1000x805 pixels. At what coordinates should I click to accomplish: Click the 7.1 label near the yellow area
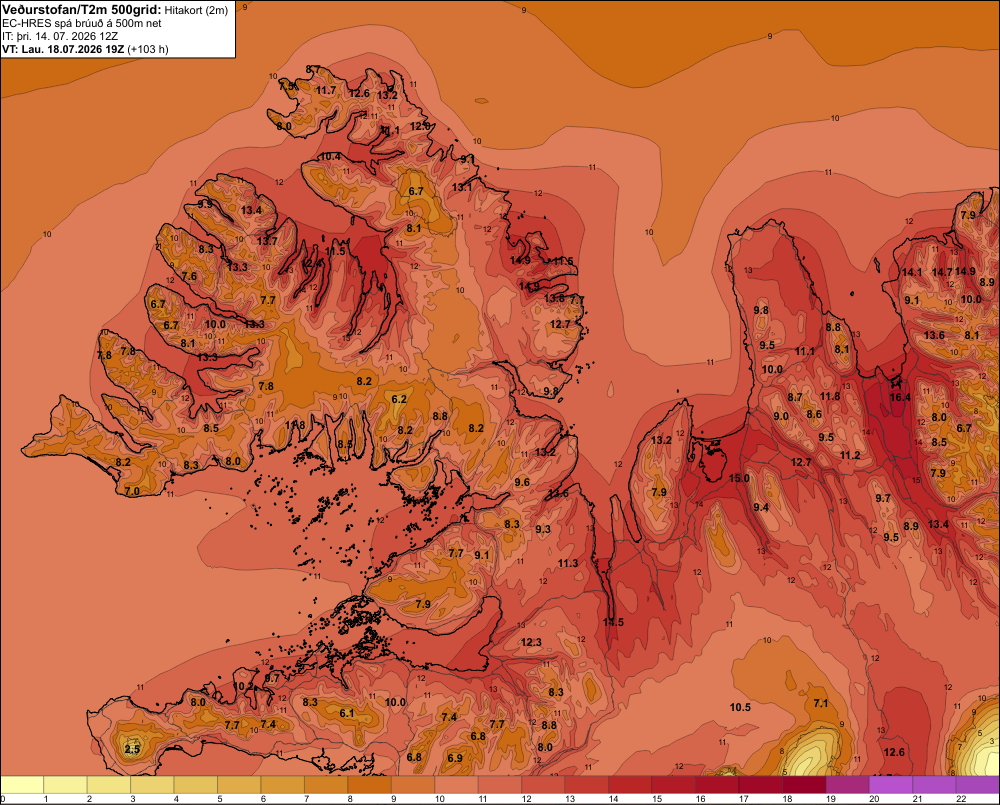point(821,703)
